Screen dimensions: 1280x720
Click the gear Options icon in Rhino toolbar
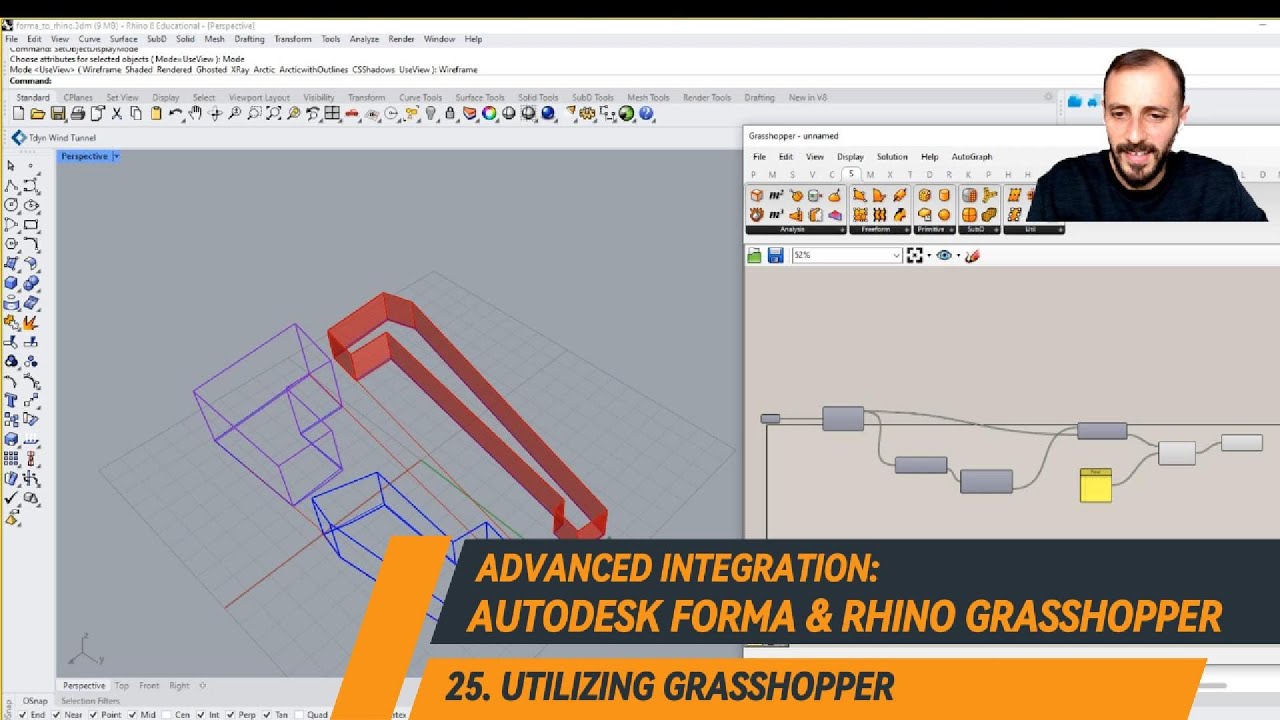tap(587, 114)
